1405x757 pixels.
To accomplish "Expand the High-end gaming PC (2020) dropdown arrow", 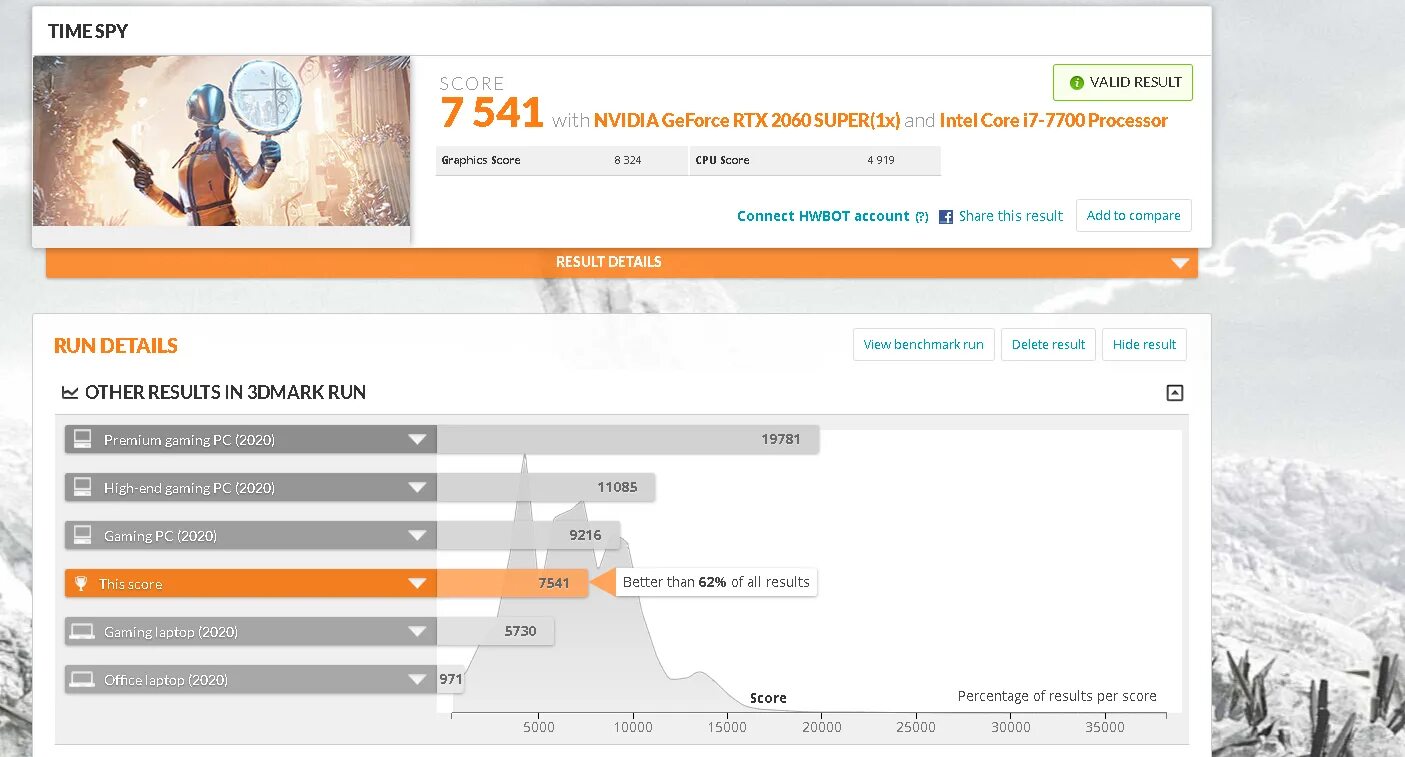I will 417,488.
